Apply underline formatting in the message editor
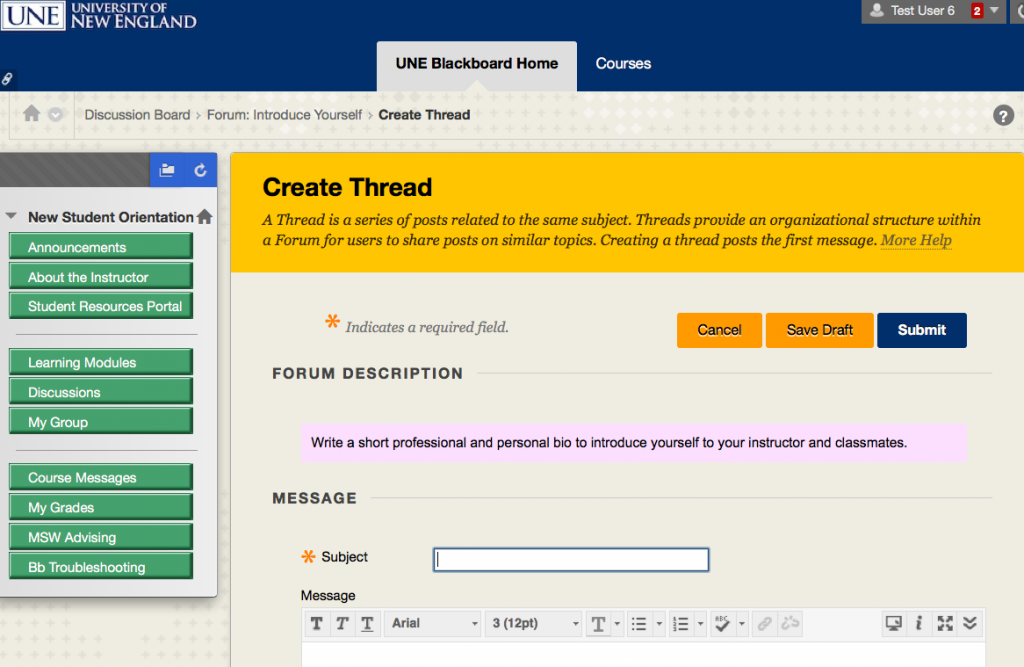This screenshot has height=667, width=1024. pos(367,623)
